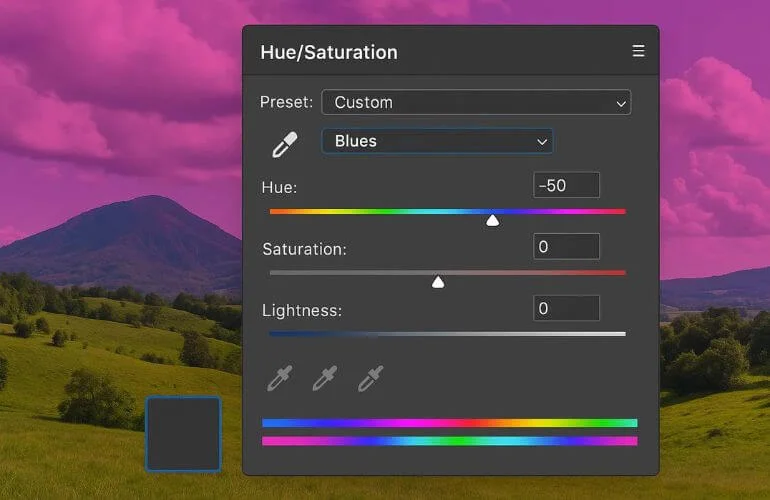Click the dark square swatch with blue outline
Screen dimensions: 770x500
click(183, 433)
